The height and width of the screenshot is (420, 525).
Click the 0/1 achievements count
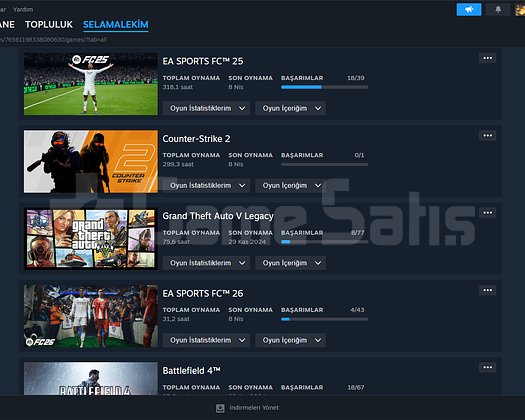tap(359, 155)
